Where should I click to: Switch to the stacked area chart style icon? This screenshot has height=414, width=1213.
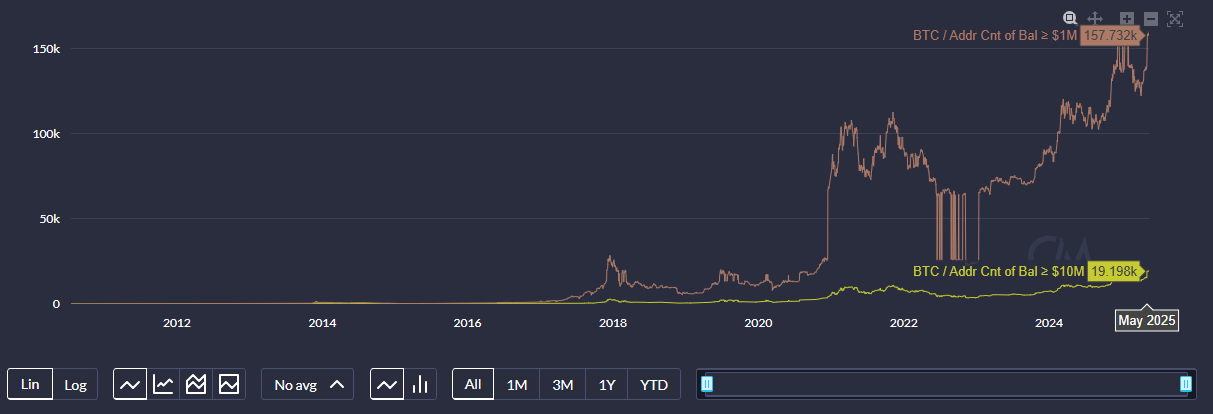pos(196,384)
